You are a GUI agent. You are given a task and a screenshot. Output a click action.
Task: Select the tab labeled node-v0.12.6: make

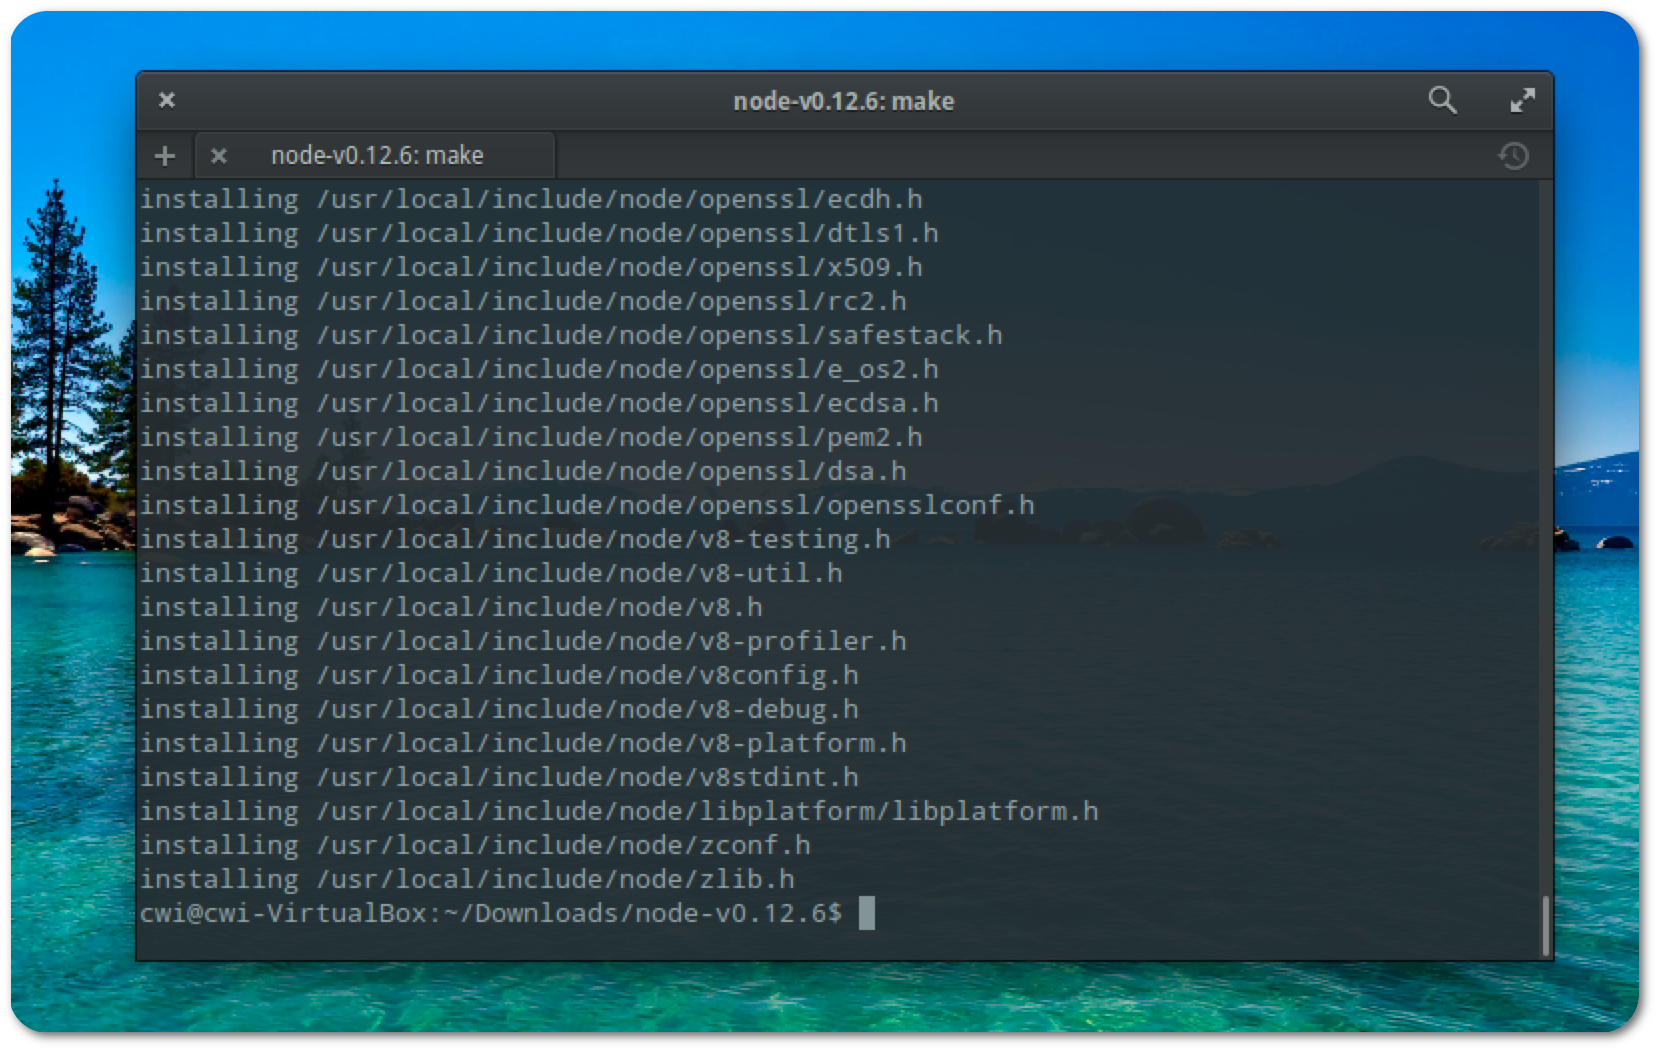378,155
